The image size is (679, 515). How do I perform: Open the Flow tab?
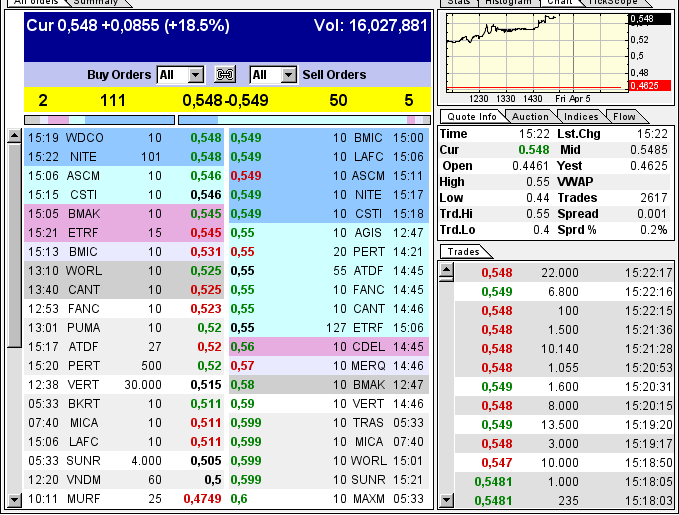tap(624, 117)
